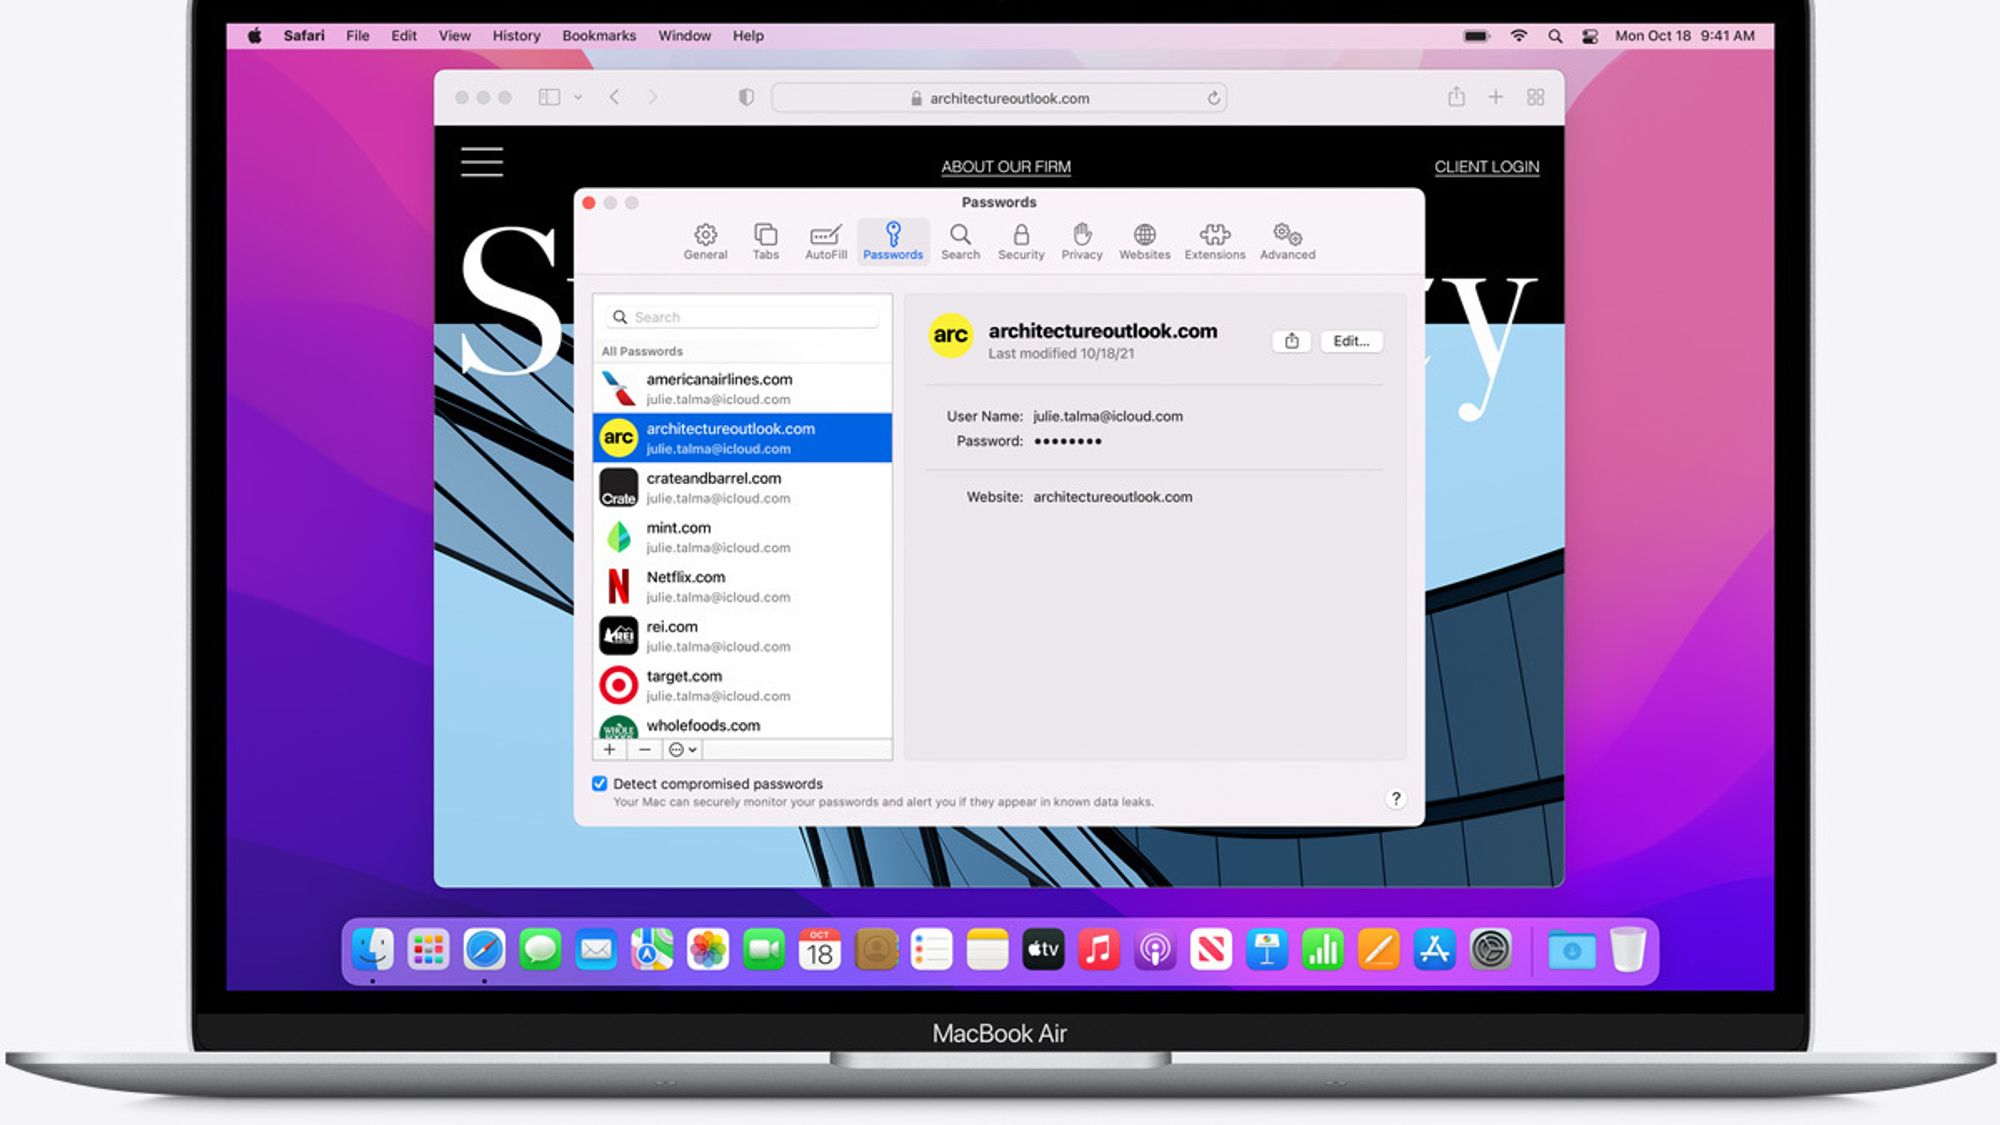This screenshot has height=1125, width=2000.
Task: Open the CLIENT LOGIN link
Action: click(x=1487, y=167)
